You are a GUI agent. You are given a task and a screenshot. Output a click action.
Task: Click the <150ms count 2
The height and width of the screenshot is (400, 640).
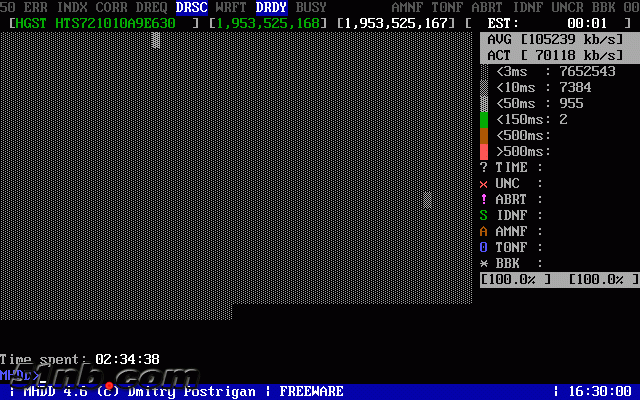pyautogui.click(x=563, y=120)
